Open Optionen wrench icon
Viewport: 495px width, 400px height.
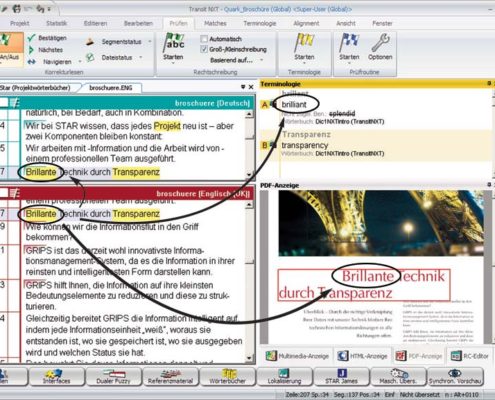[x=380, y=43]
